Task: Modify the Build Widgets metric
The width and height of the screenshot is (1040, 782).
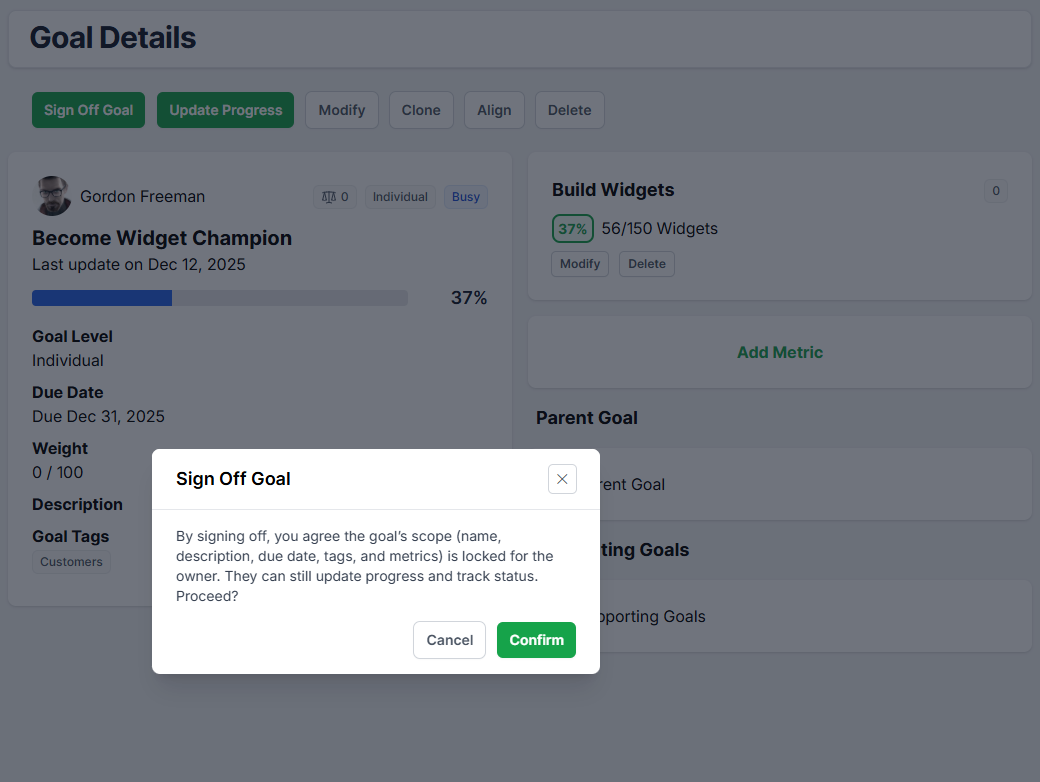Action: point(580,264)
